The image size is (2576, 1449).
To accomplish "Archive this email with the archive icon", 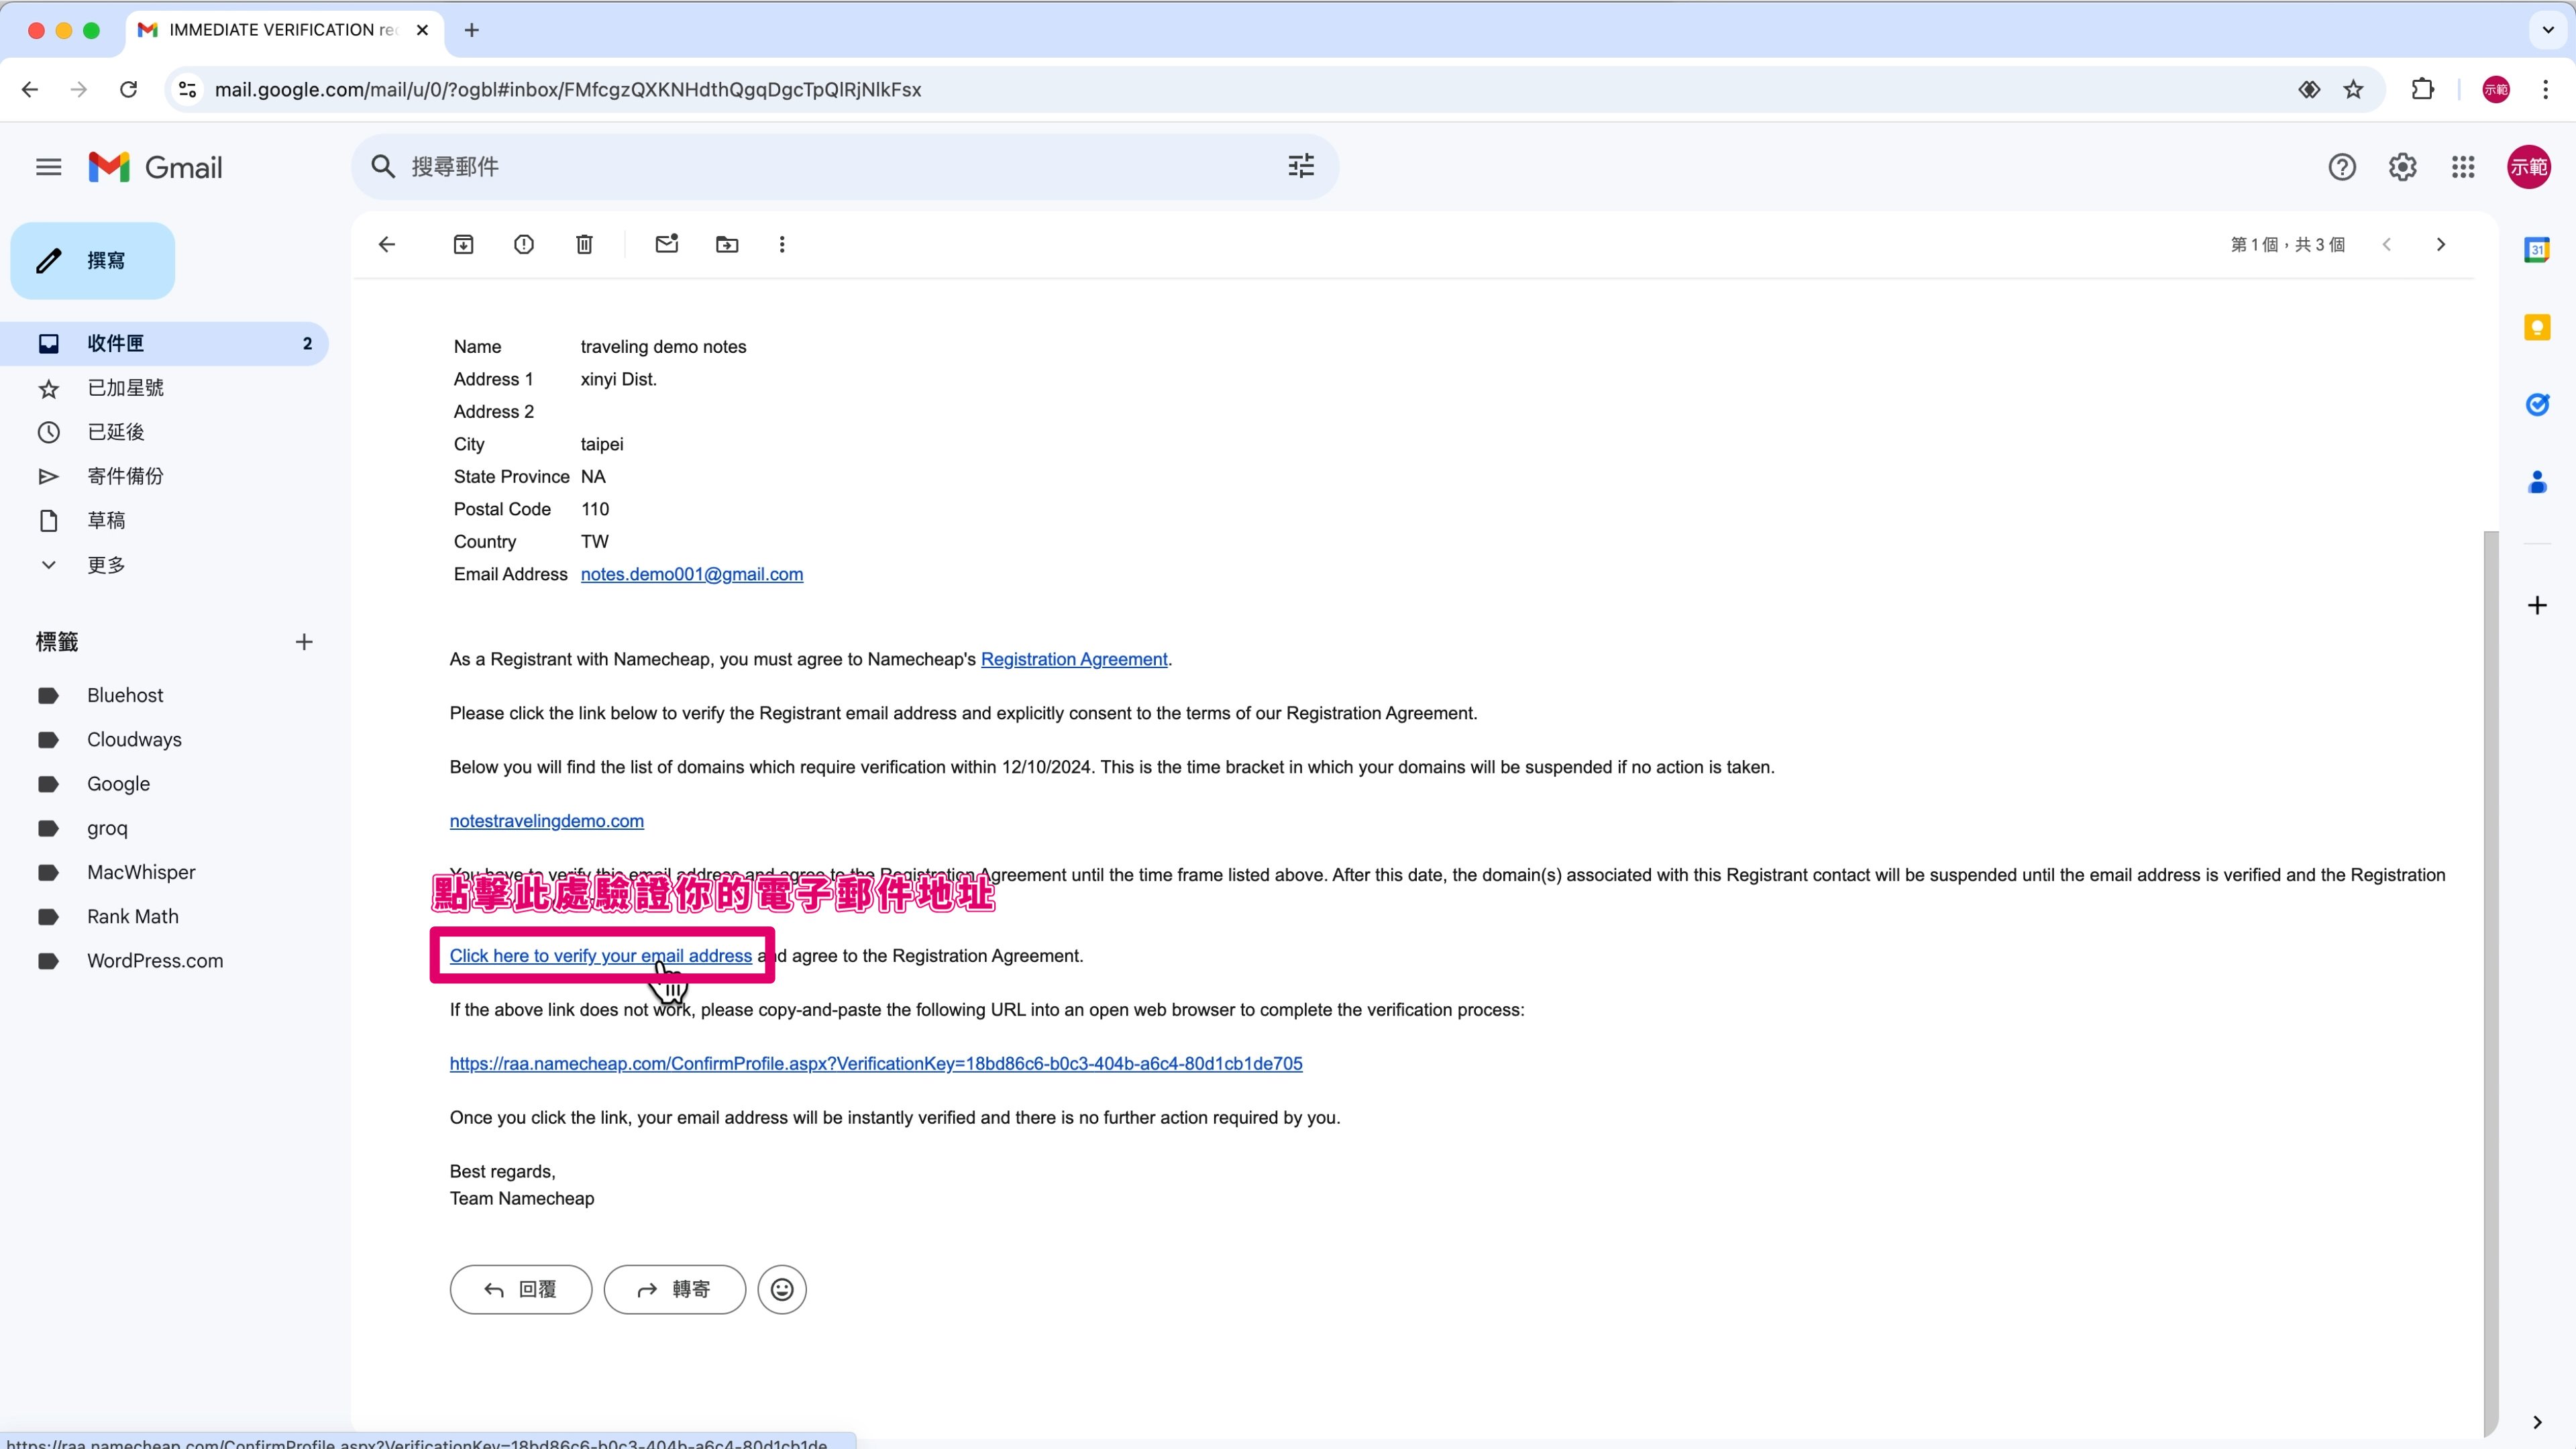I will click(463, 245).
